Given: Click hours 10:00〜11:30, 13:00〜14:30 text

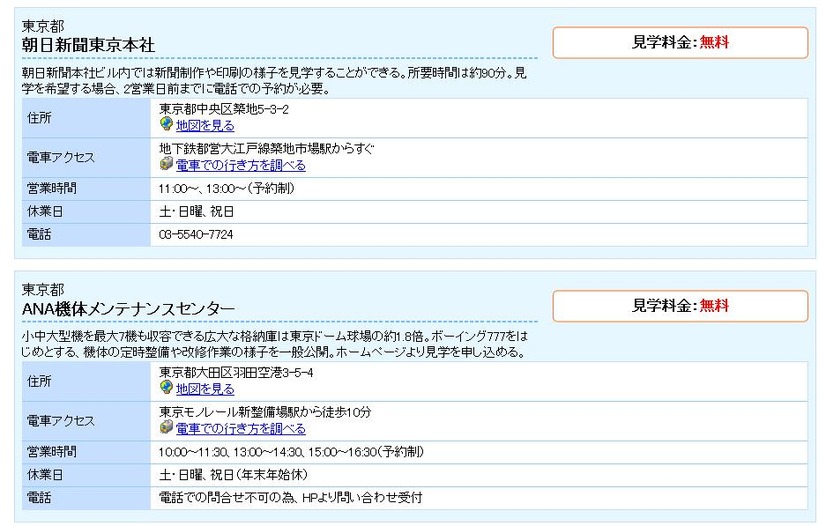Looking at the screenshot, I should click(x=230, y=452).
